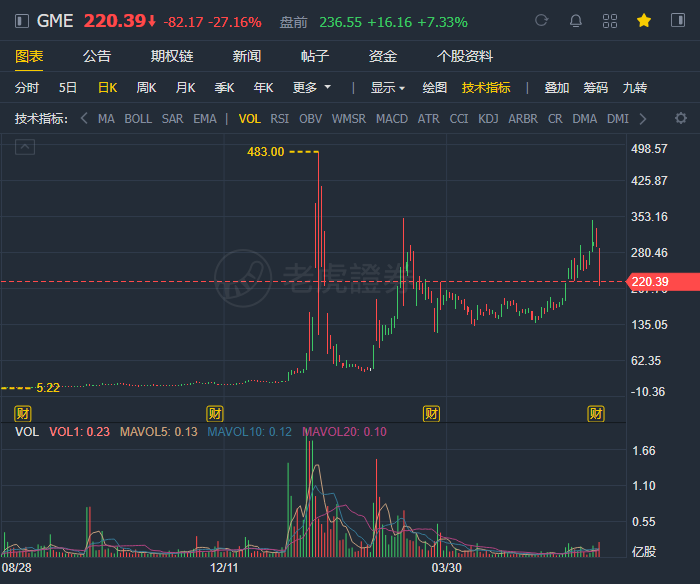Select the DMA indicator
The height and width of the screenshot is (584, 700).
pyautogui.click(x=584, y=119)
